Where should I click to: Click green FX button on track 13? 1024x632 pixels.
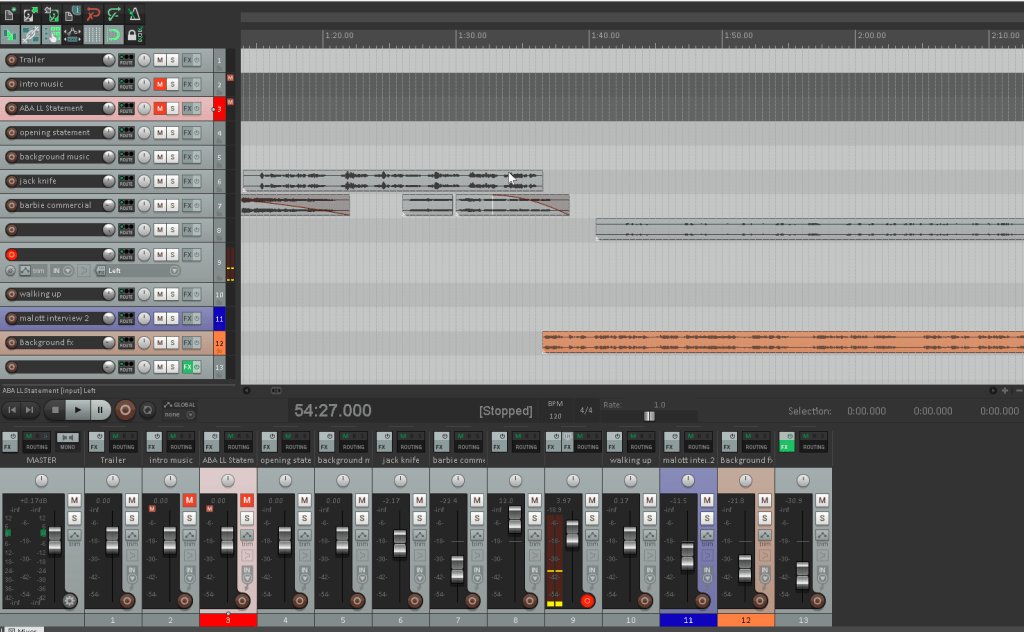tap(187, 367)
